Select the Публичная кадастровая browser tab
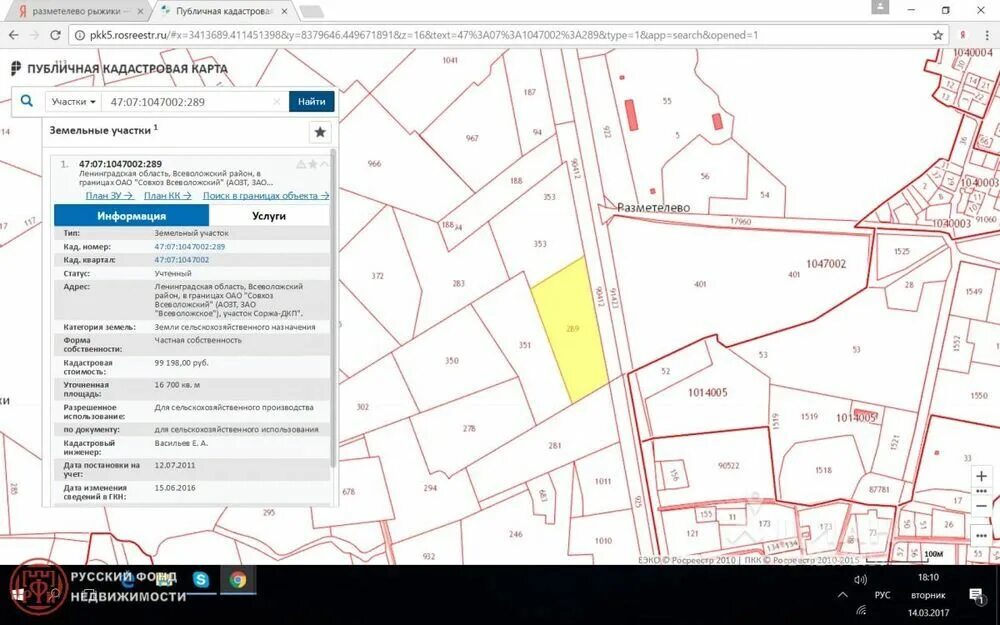 [224, 11]
